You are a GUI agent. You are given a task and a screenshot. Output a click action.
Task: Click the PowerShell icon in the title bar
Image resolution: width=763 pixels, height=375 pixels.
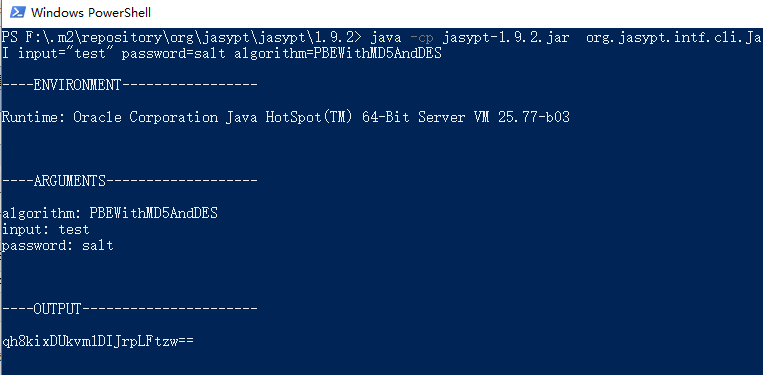coord(18,12)
